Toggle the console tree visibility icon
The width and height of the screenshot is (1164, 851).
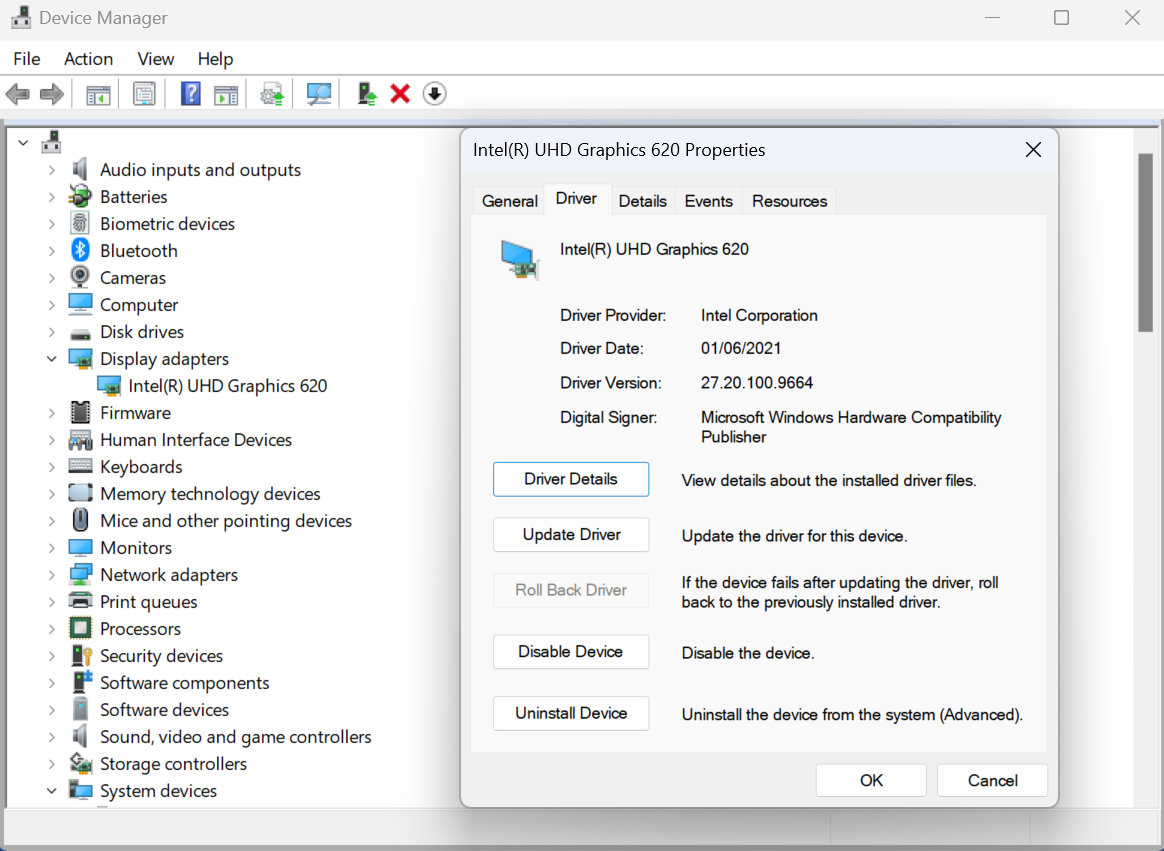click(96, 93)
